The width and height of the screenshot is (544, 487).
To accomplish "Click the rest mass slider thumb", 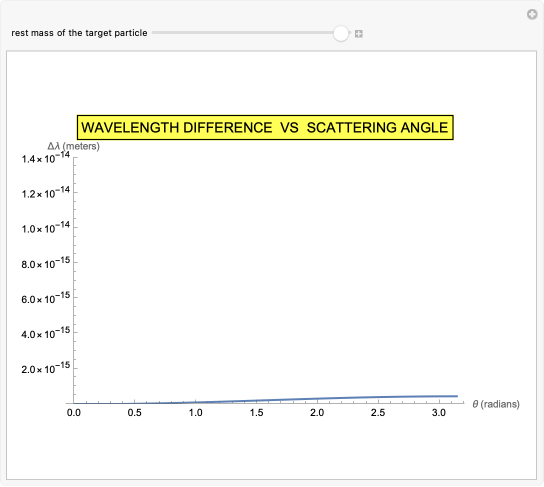I will (x=341, y=33).
